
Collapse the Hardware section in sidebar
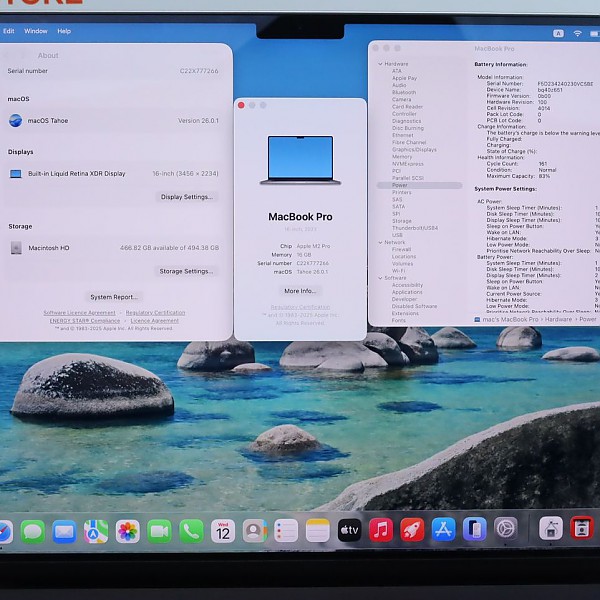[378, 64]
